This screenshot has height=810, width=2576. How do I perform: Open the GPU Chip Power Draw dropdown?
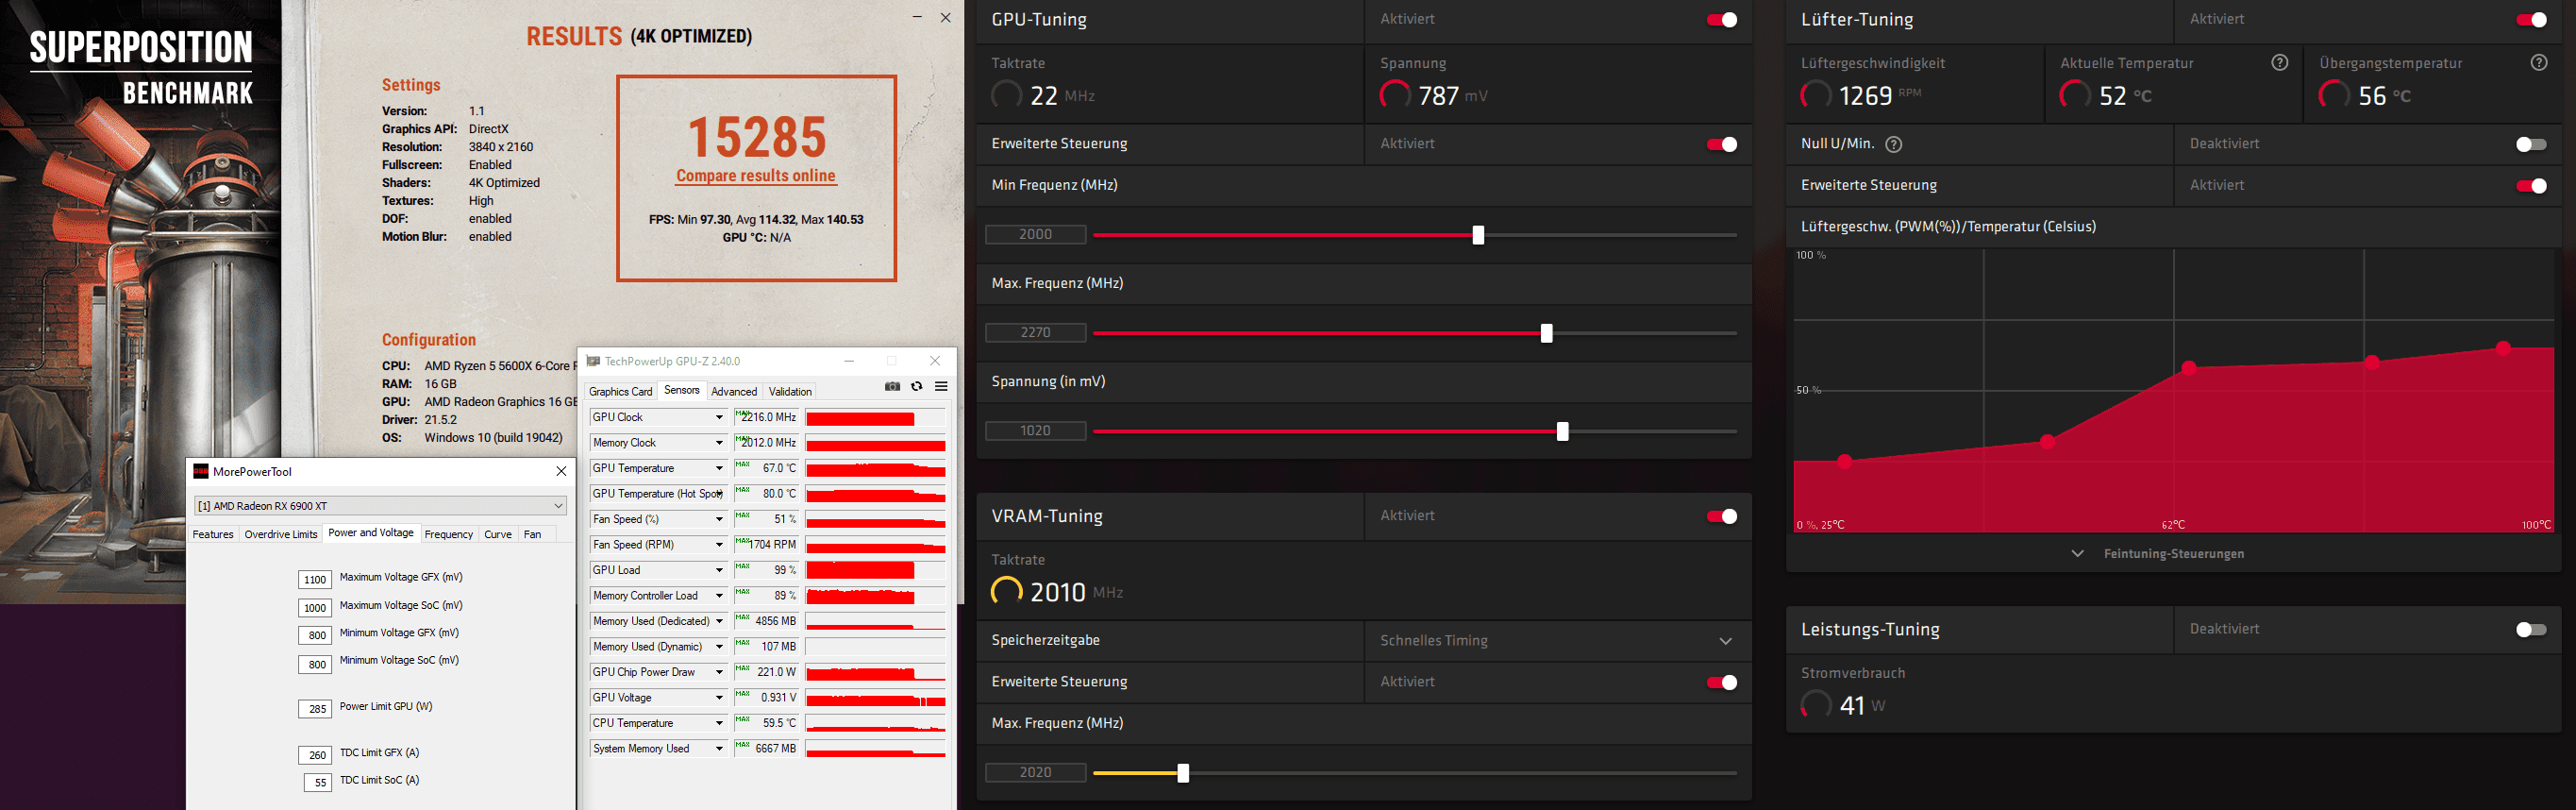coord(718,672)
